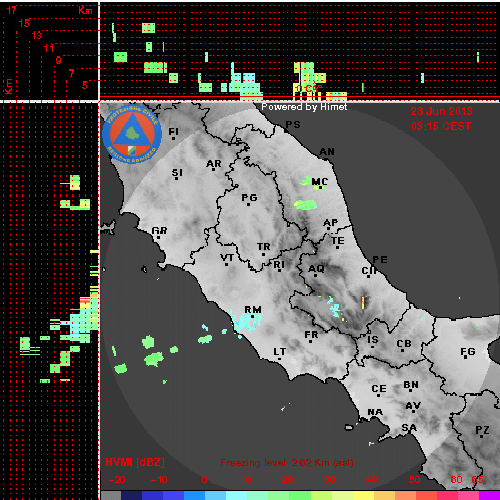The image size is (500, 500).
Task: Click the 'HVMI [dBZ]' product label
Action: point(135,462)
